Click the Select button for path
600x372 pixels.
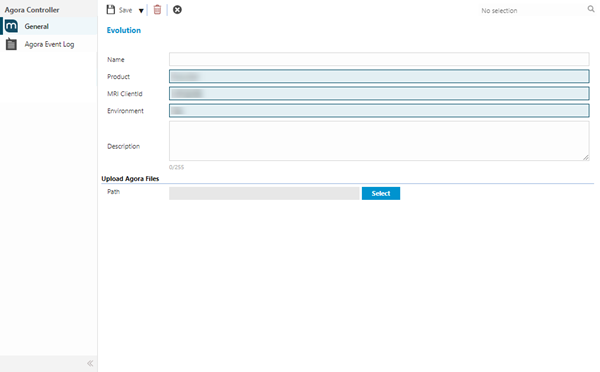(x=381, y=193)
